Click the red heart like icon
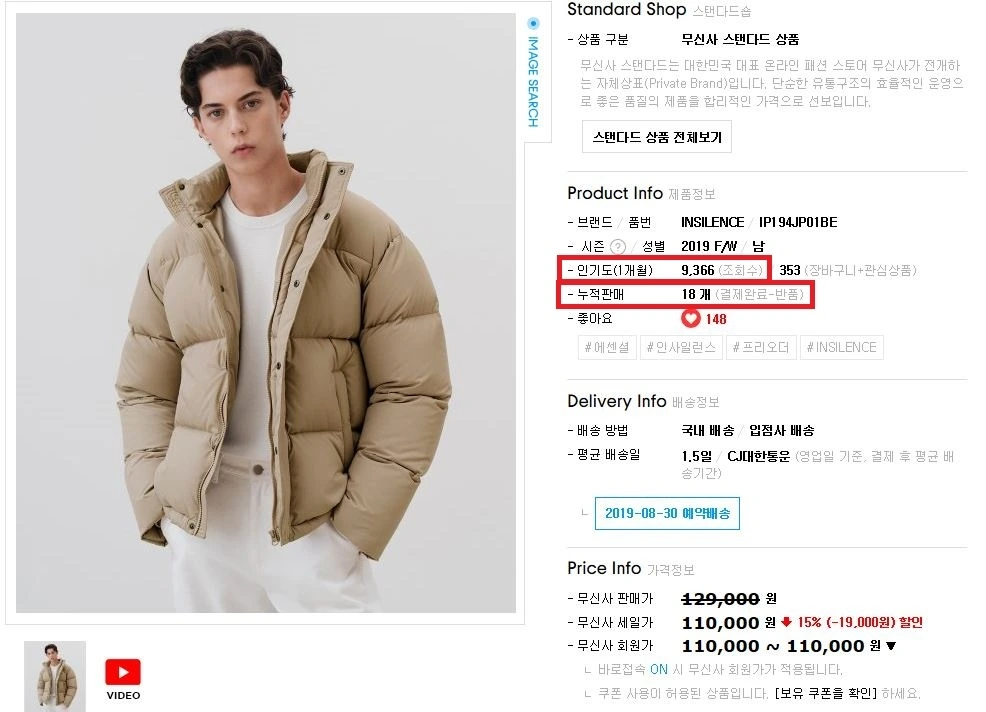Image resolution: width=986 pixels, height=712 pixels. [690, 319]
